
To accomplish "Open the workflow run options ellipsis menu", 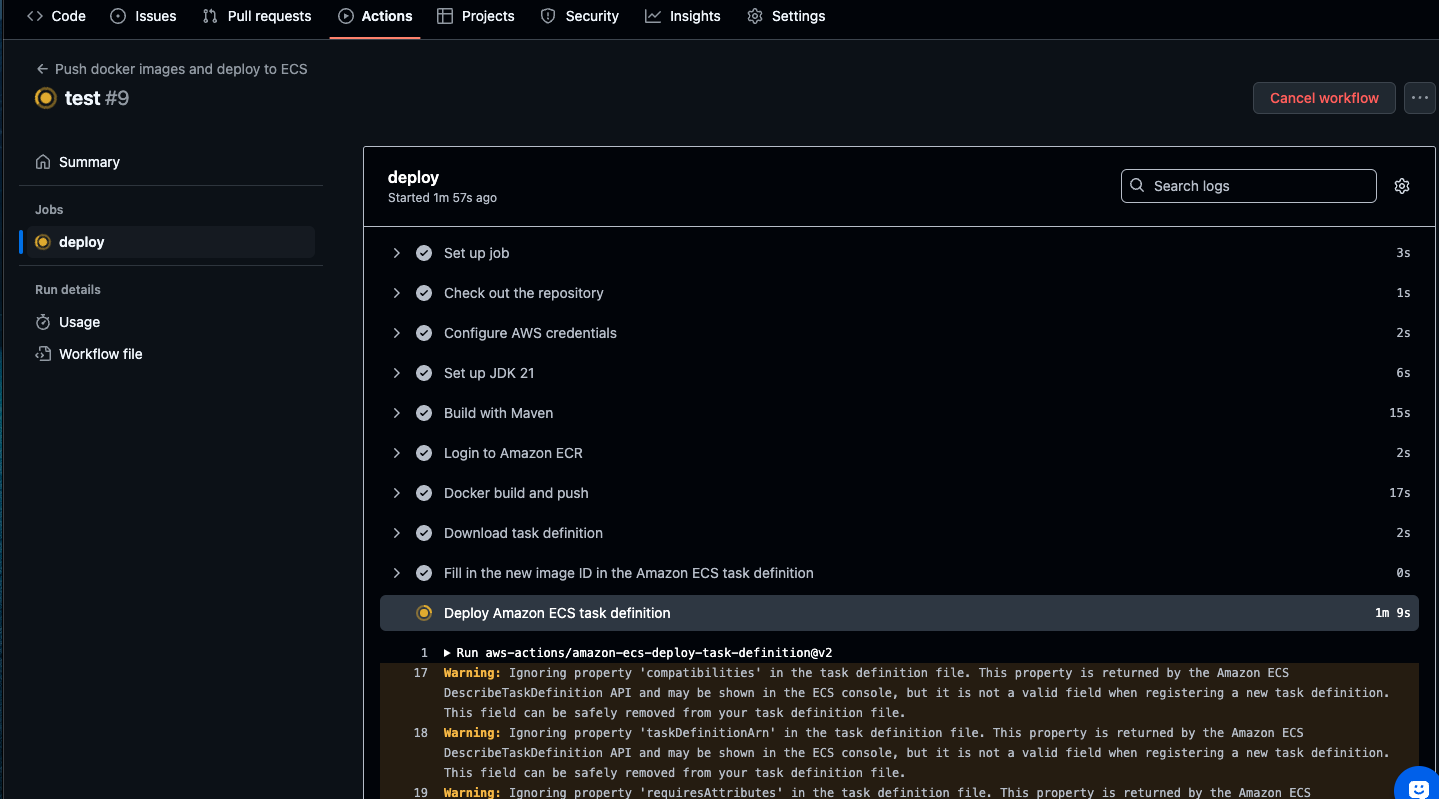I will click(x=1419, y=97).
